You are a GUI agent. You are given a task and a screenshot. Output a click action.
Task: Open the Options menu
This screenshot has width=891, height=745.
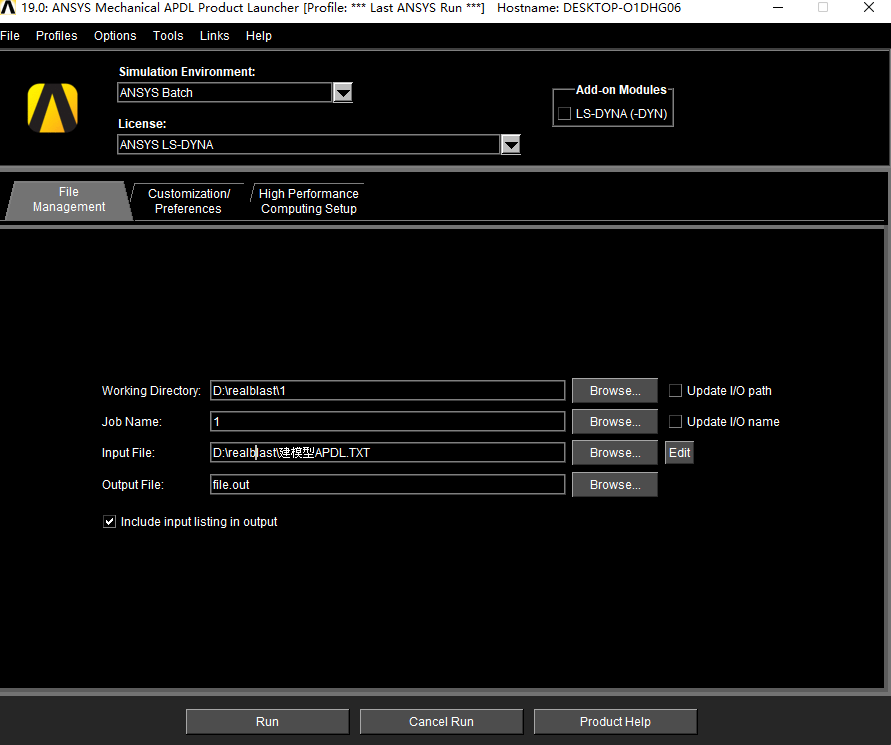pos(115,36)
